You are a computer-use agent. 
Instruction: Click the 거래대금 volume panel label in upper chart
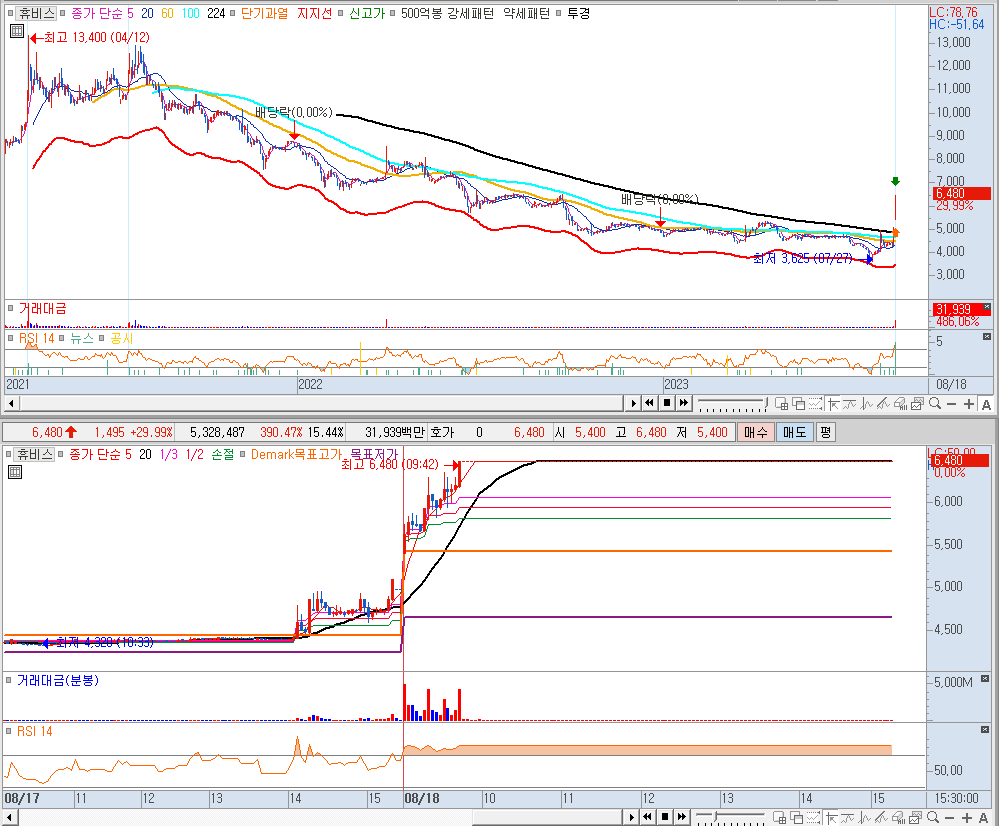click(42, 308)
